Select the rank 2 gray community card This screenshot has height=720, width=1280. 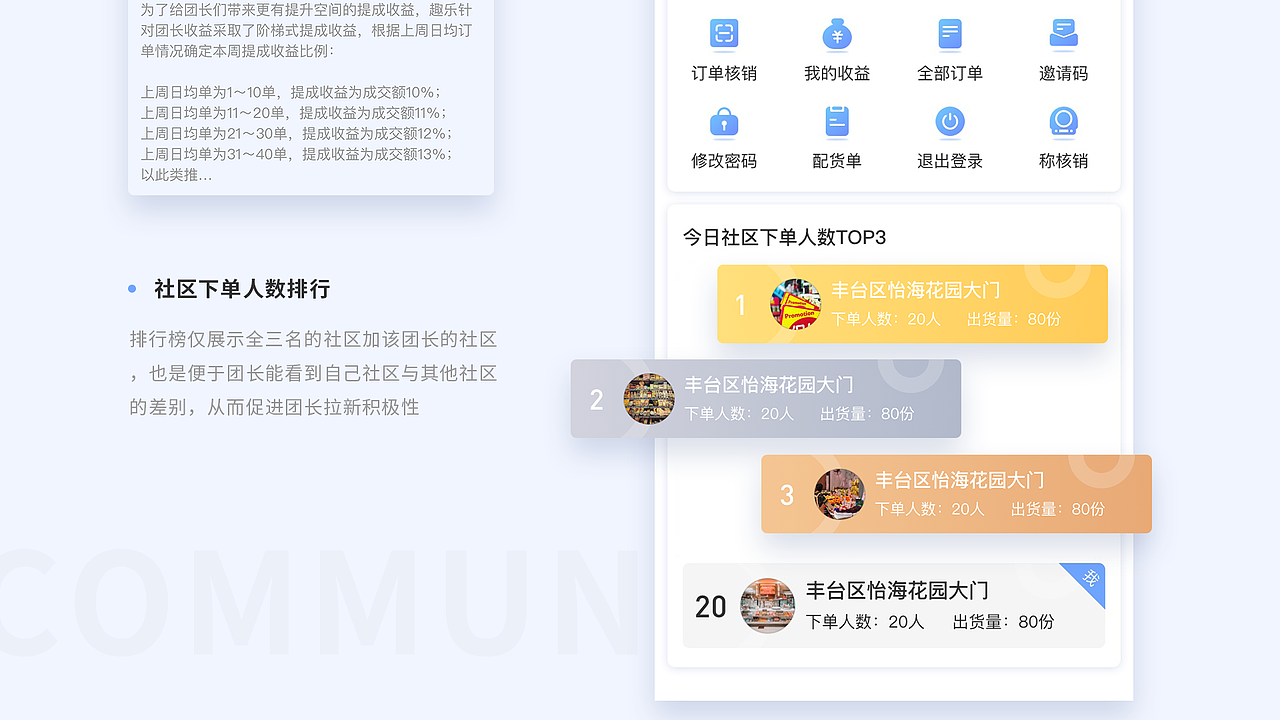pyautogui.click(x=766, y=399)
